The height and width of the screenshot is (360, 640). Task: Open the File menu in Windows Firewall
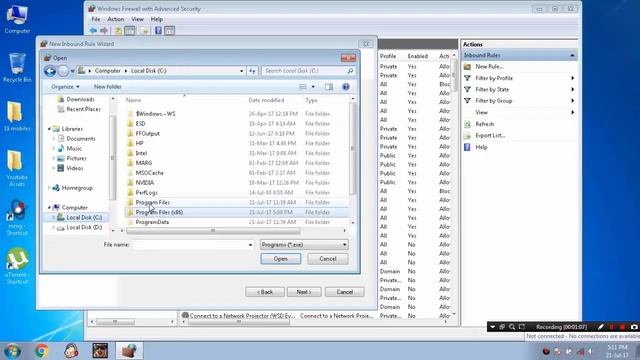96,19
